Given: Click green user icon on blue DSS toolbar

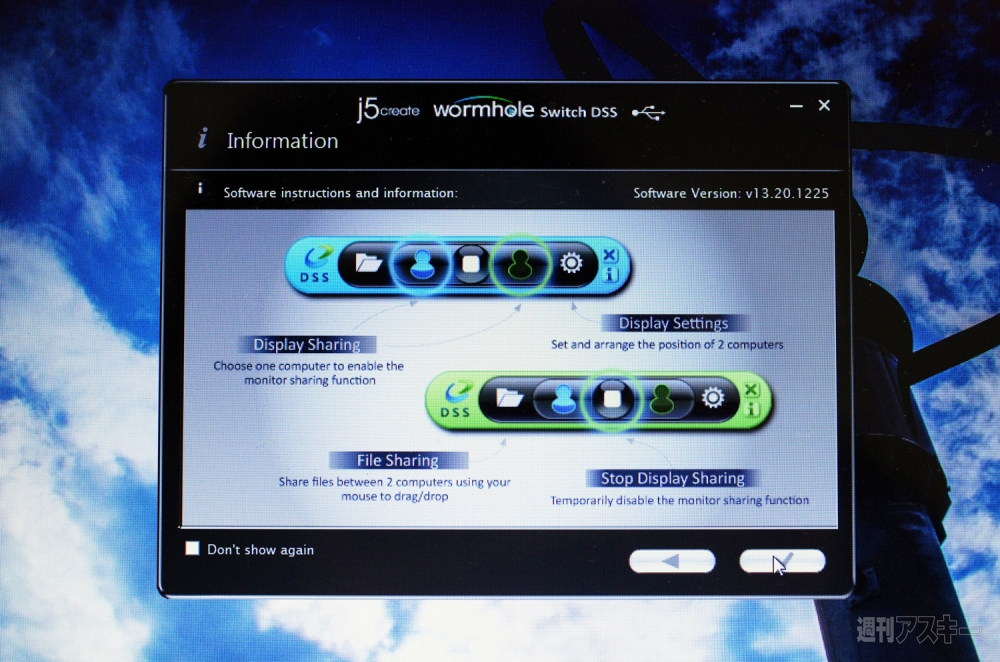Looking at the screenshot, I should (520, 263).
